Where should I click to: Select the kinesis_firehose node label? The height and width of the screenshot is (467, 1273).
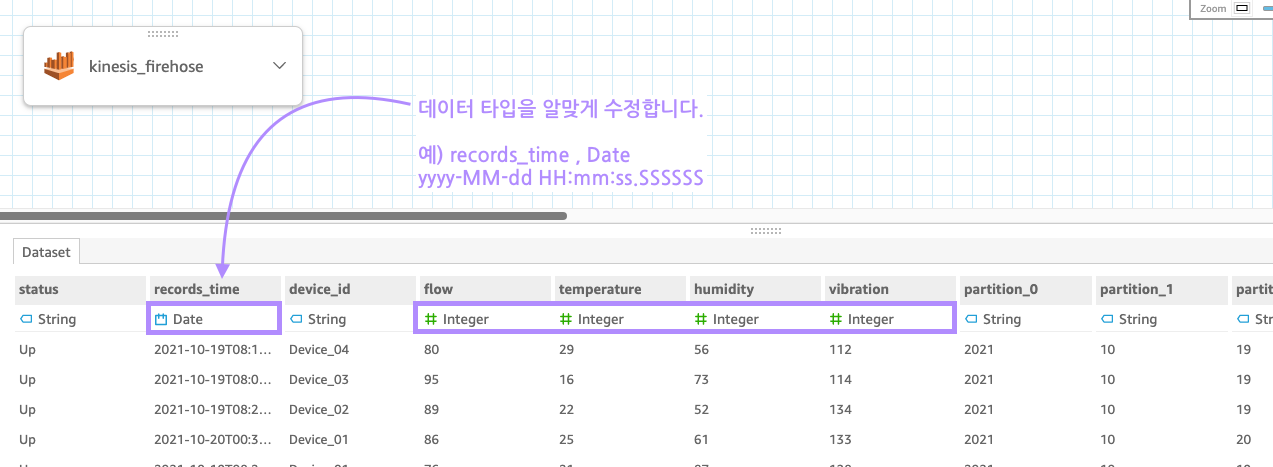146,67
